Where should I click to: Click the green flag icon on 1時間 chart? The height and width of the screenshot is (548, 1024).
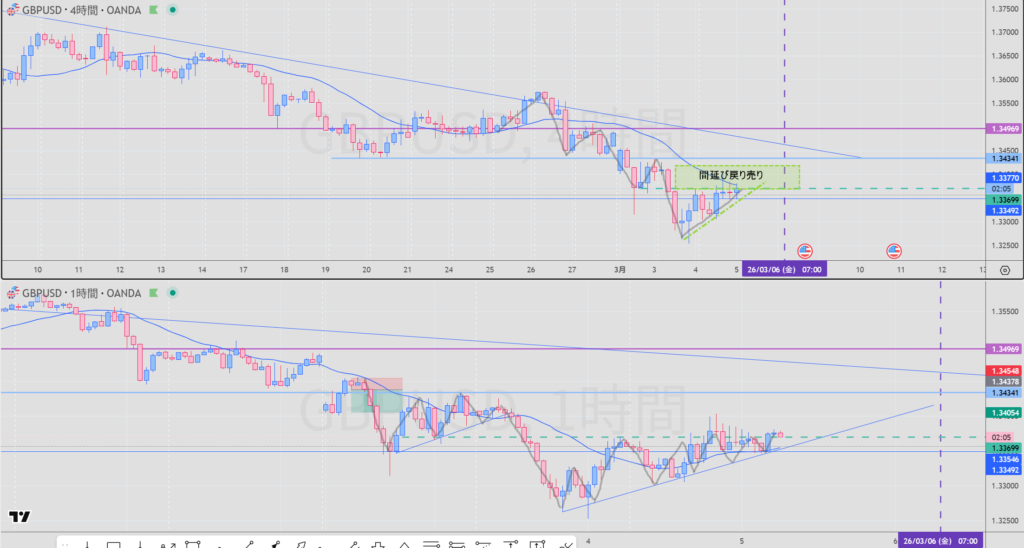153,292
